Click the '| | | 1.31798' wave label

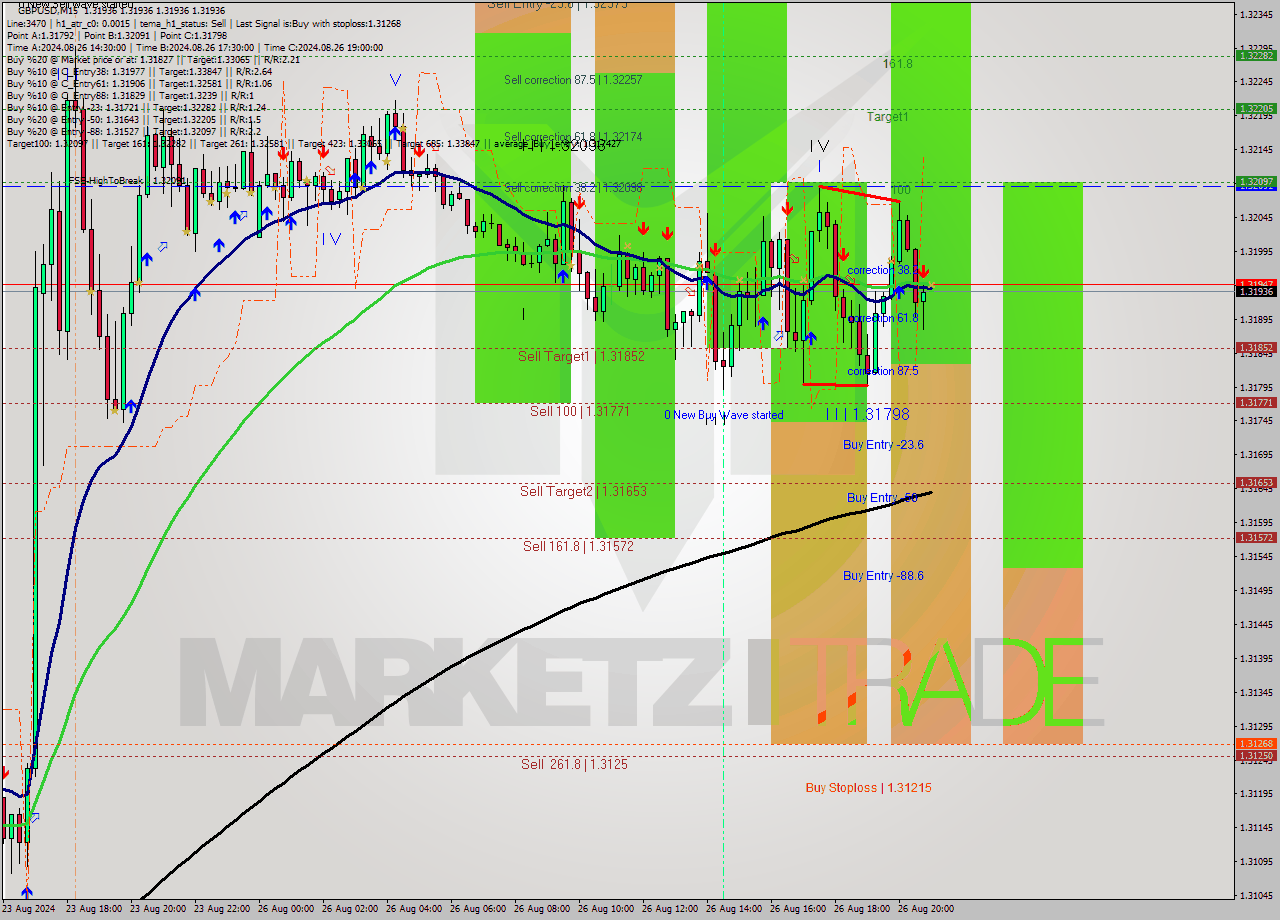click(868, 414)
